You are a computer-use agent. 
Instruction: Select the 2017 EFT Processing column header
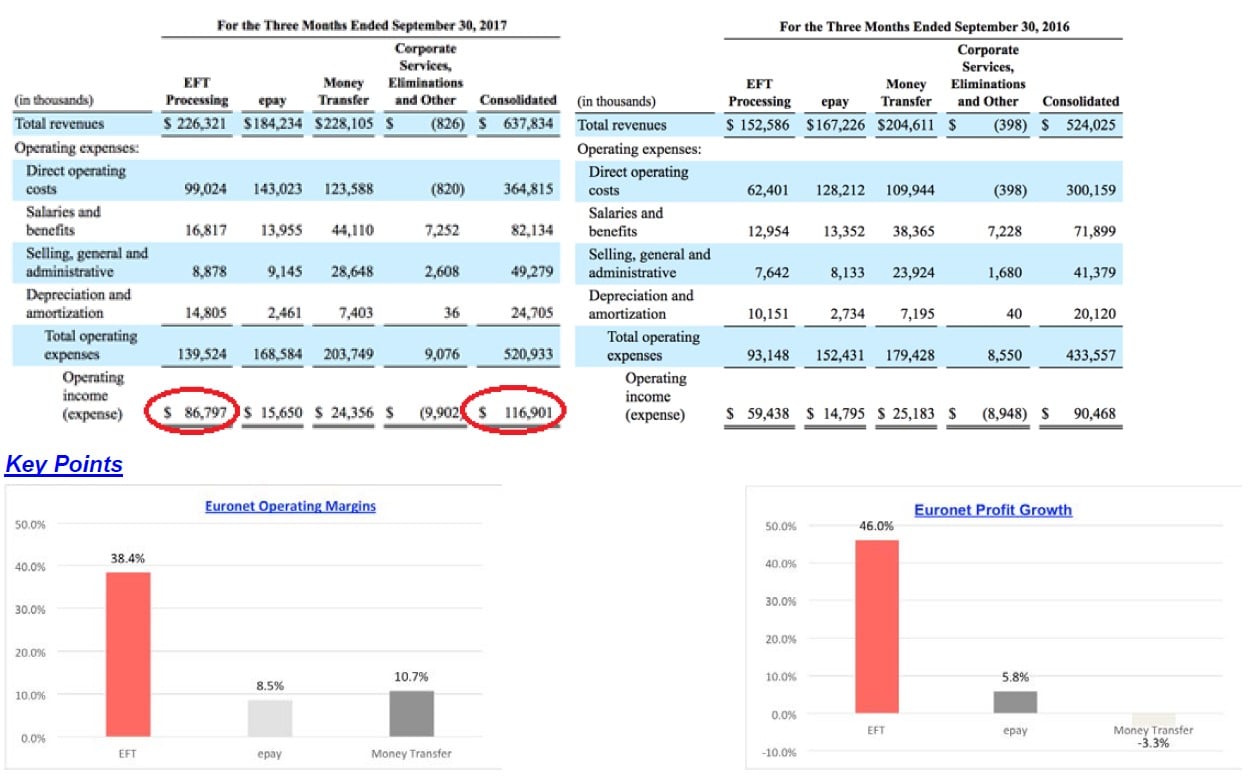[x=197, y=91]
